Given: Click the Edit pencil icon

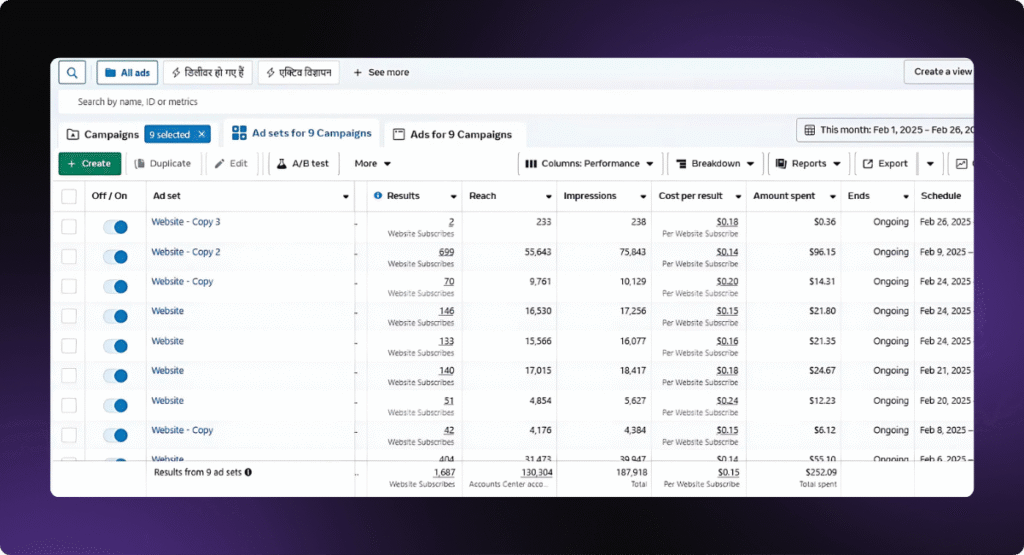Looking at the screenshot, I should pyautogui.click(x=220, y=163).
